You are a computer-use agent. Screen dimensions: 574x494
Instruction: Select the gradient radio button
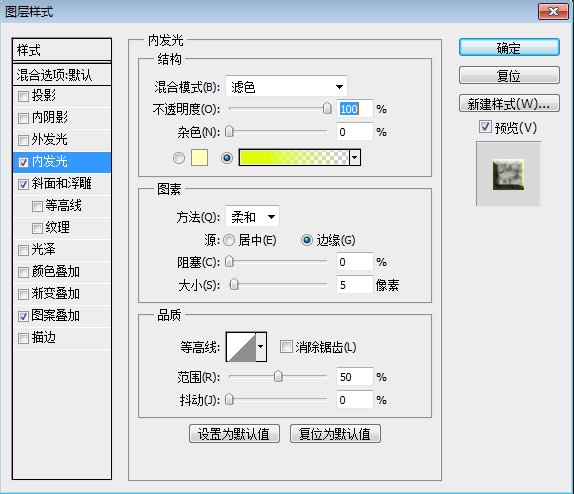[x=227, y=158]
